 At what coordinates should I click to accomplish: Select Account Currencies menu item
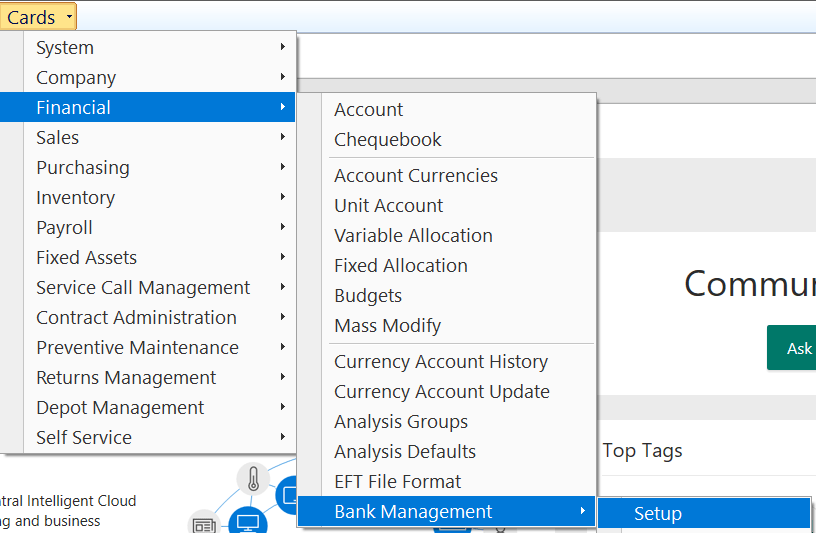click(416, 176)
